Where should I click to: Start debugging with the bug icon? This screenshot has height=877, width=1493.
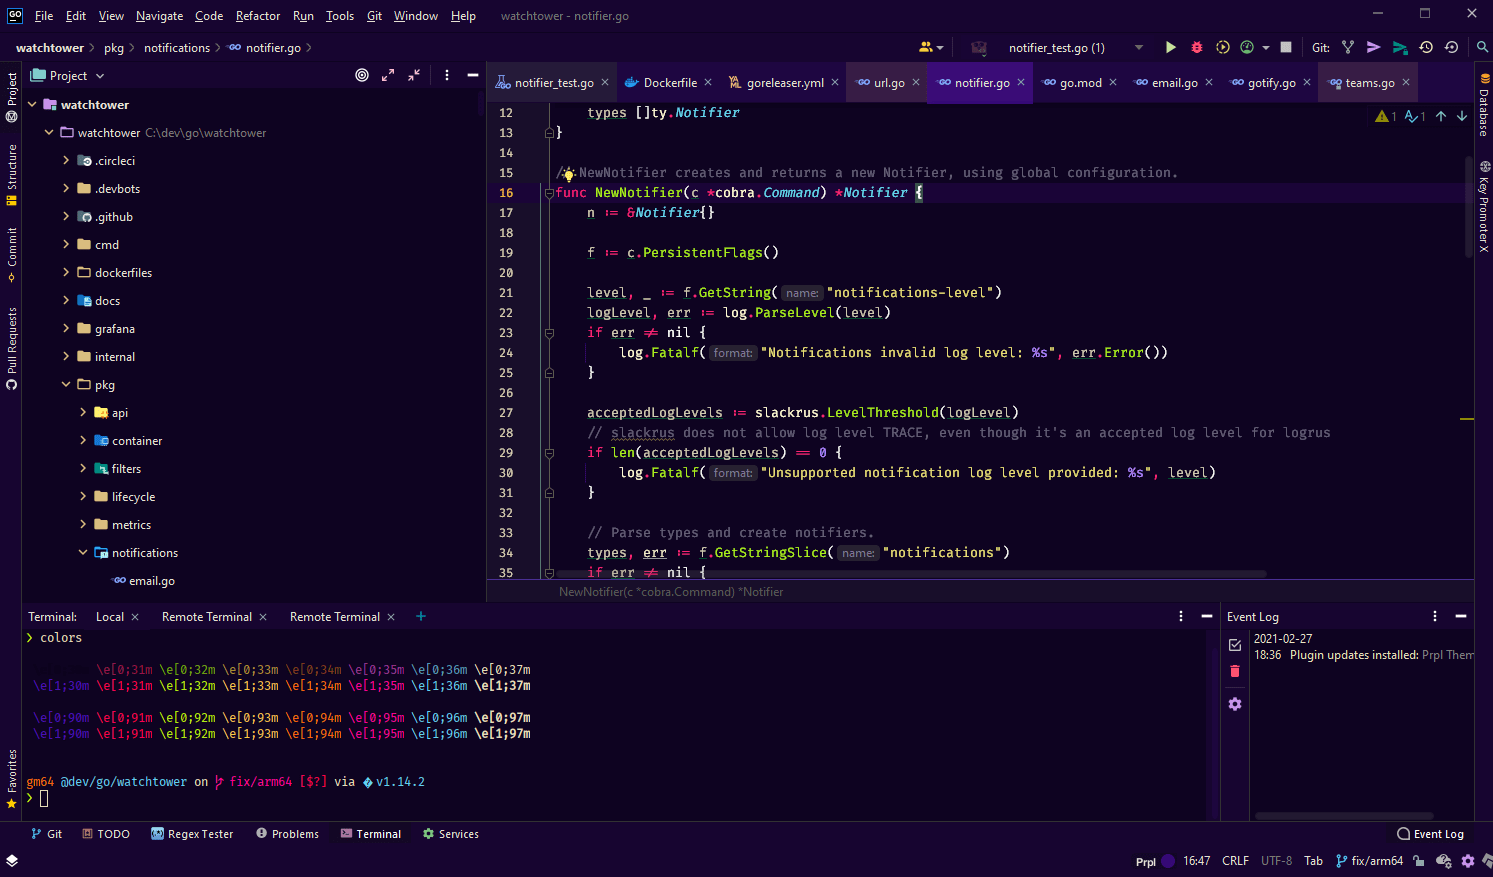[x=1196, y=47]
